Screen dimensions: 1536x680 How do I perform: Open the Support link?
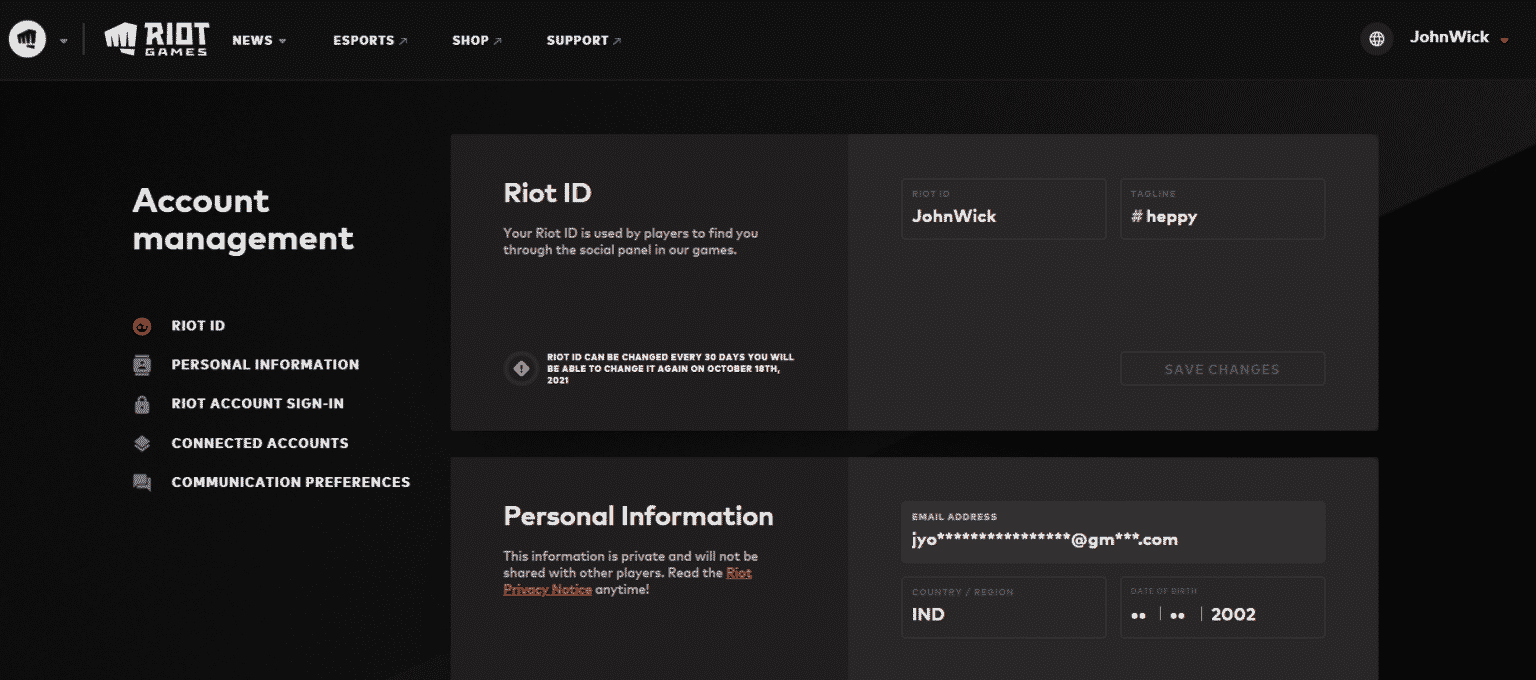(584, 41)
